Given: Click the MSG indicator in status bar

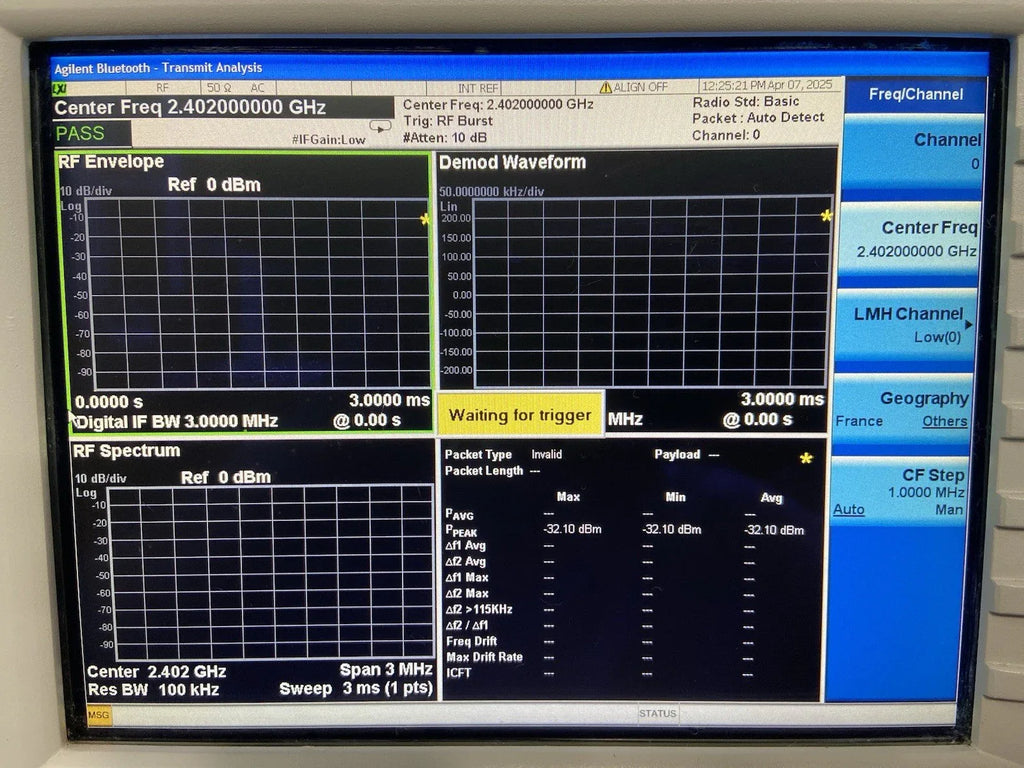Looking at the screenshot, I should (x=99, y=714).
